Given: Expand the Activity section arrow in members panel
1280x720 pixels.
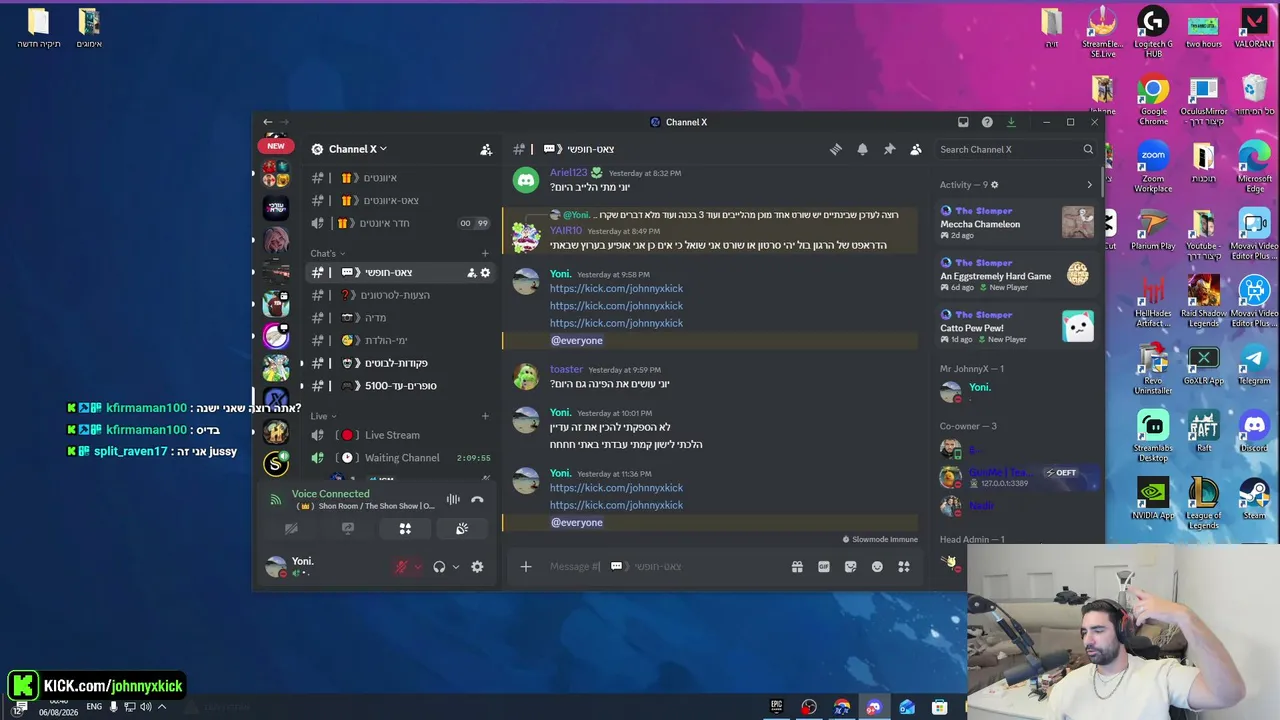Looking at the screenshot, I should click(1089, 185).
